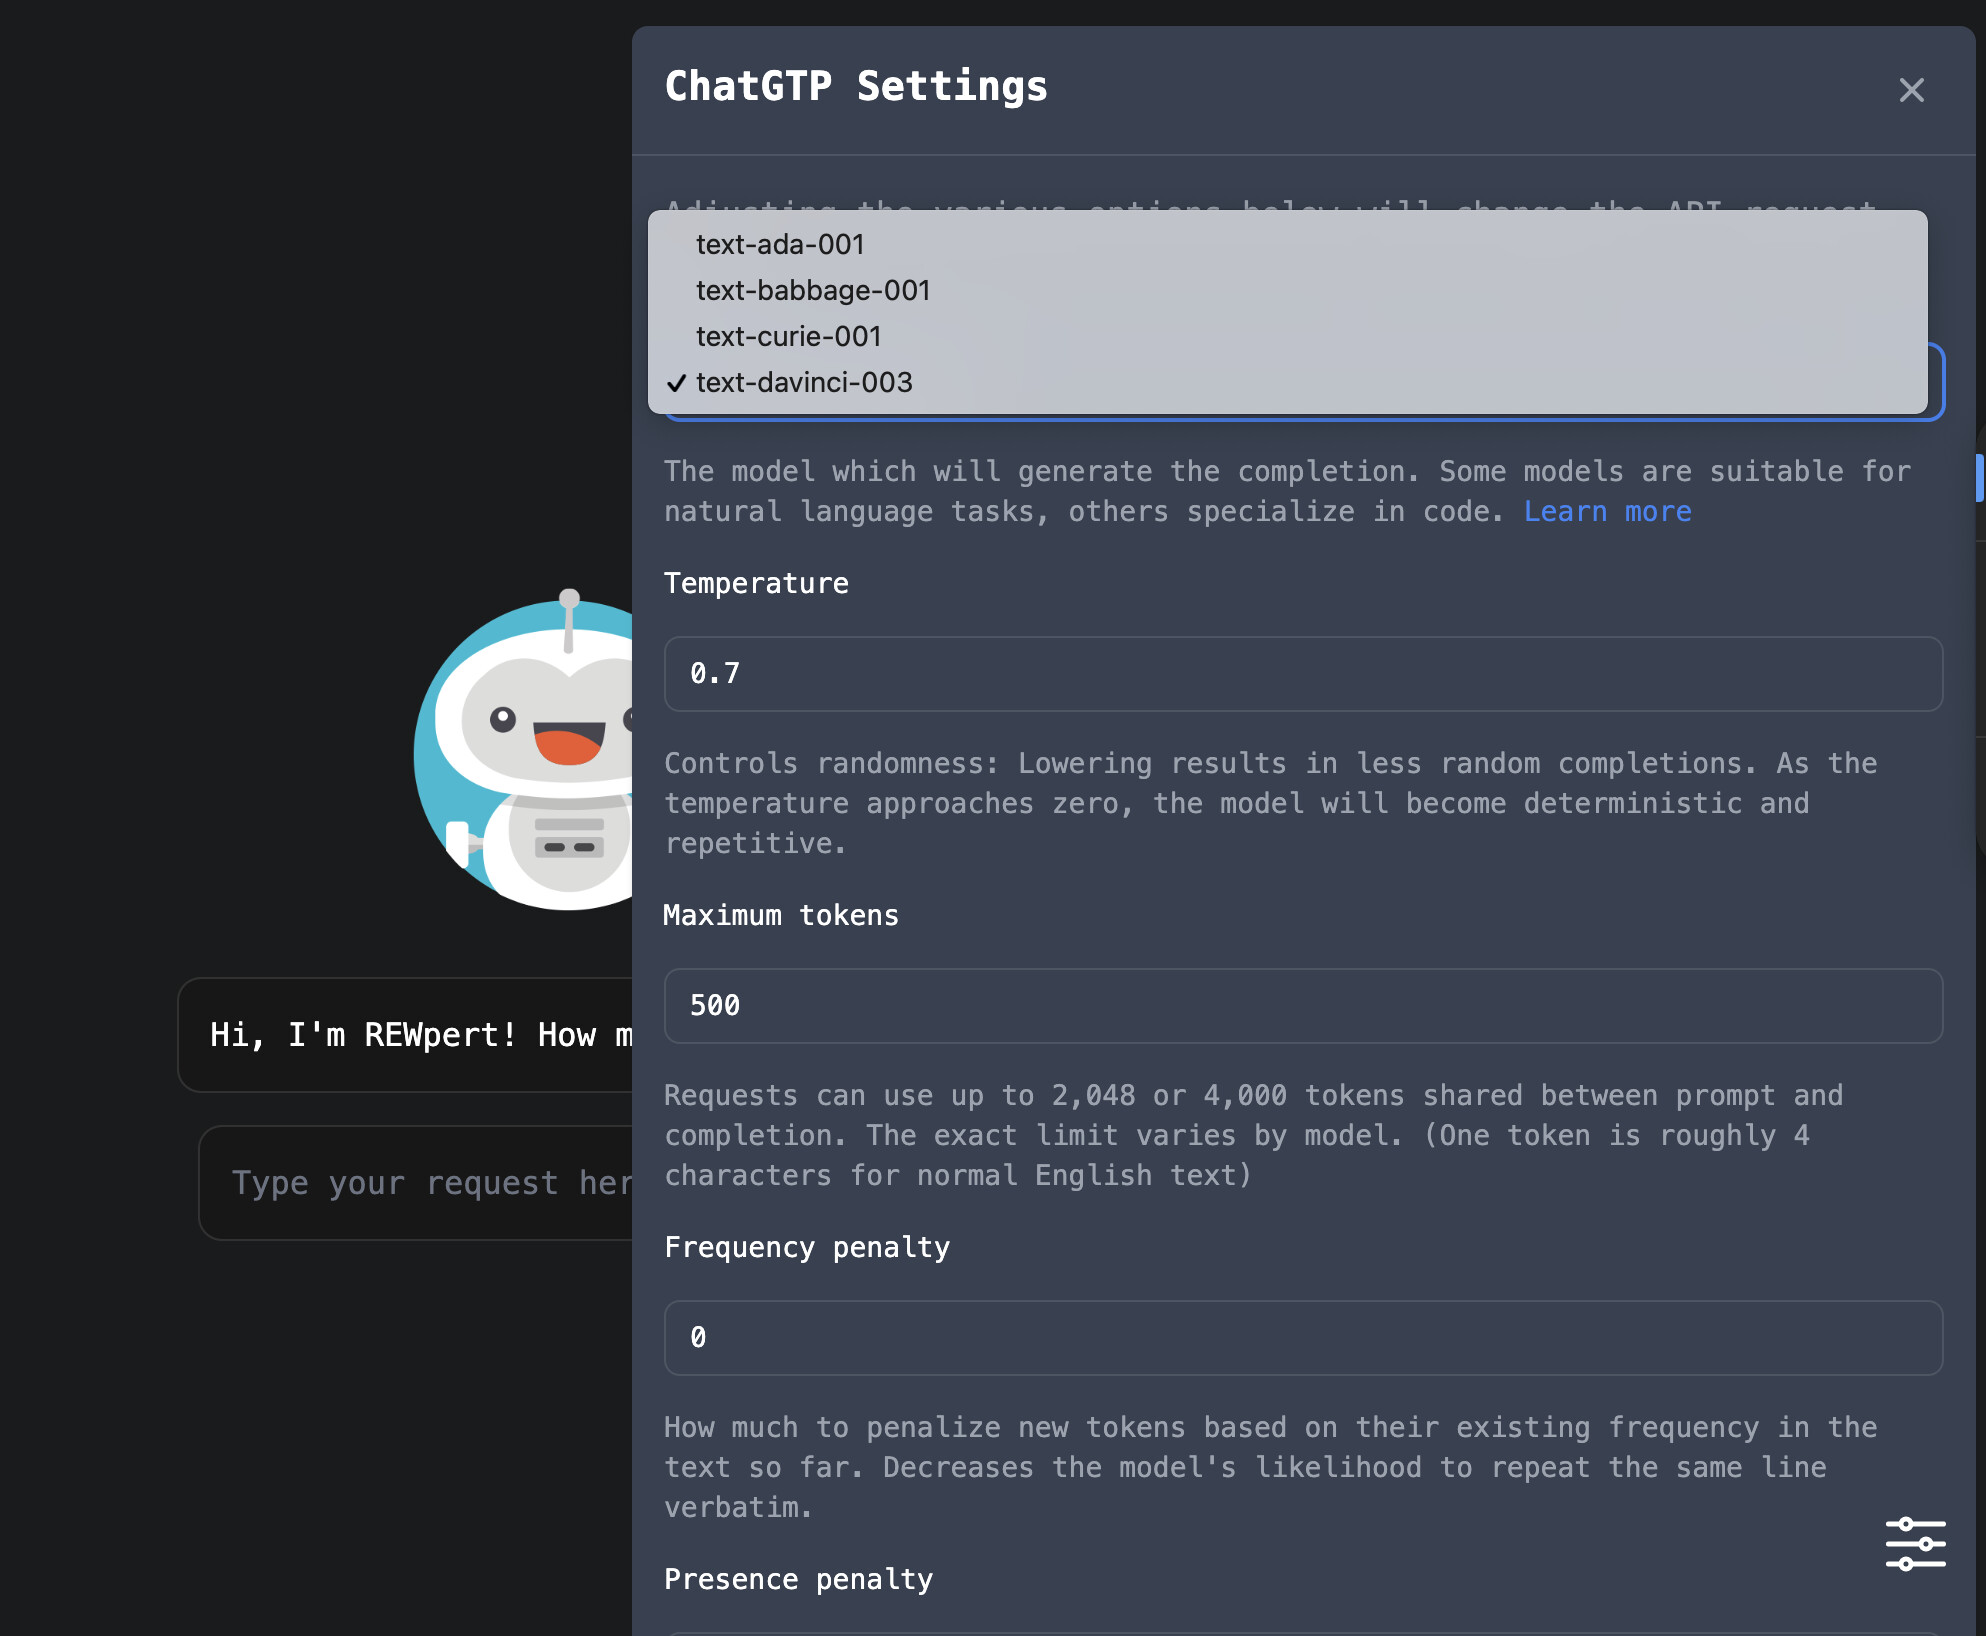This screenshot has height=1636, width=1986.
Task: Click the Hi, I'm REWpert greeting message
Action: (406, 1035)
